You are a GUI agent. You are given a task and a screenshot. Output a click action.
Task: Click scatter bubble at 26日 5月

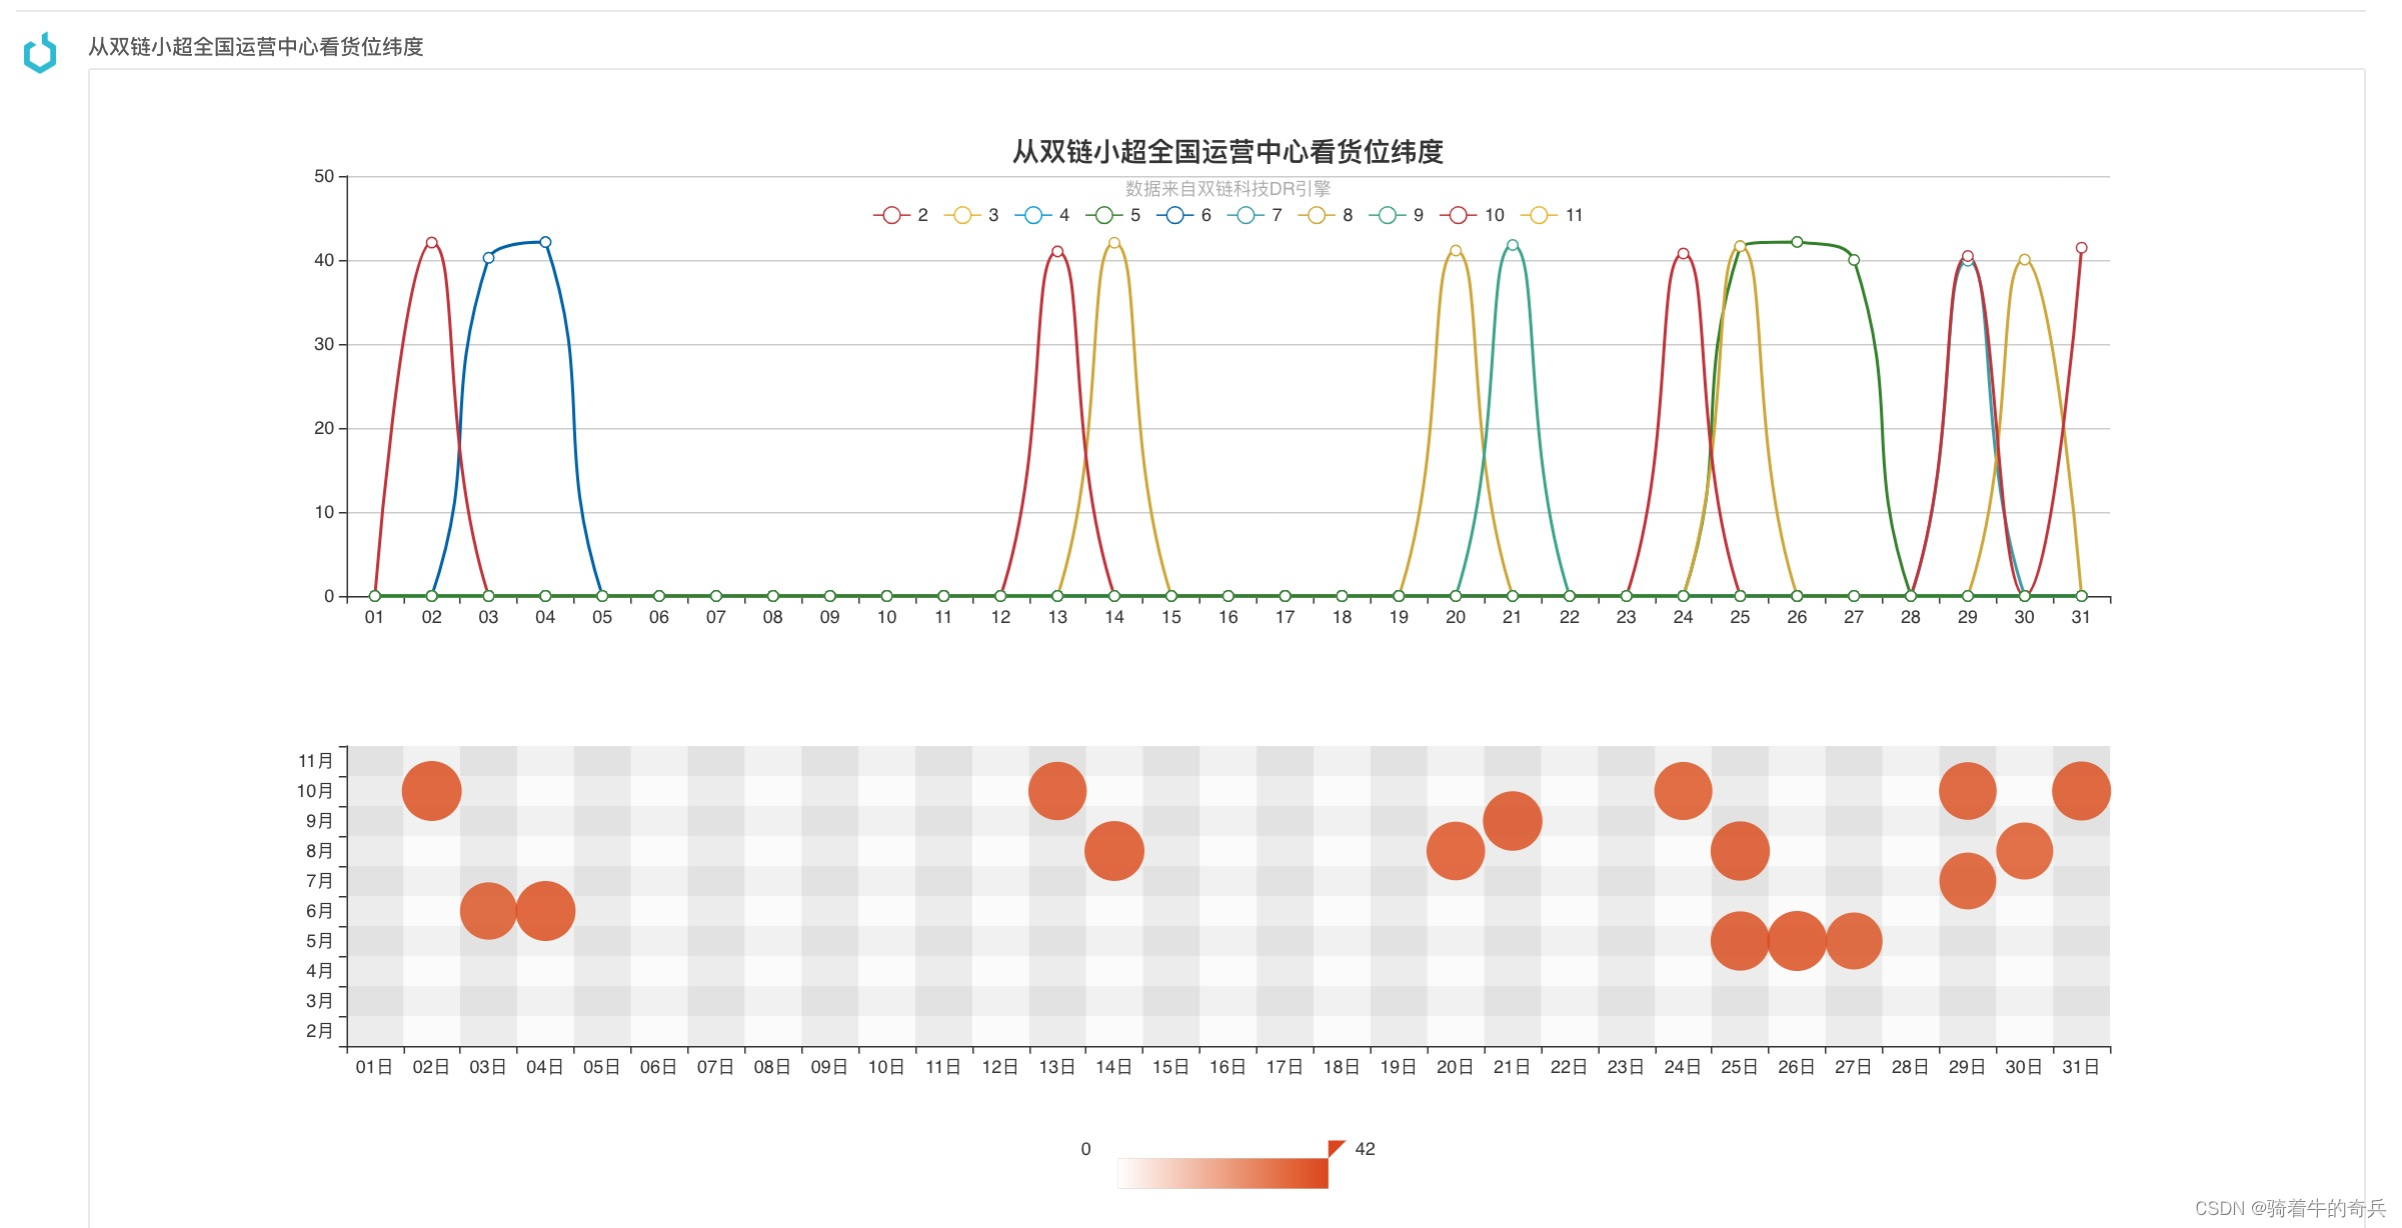click(x=1796, y=941)
